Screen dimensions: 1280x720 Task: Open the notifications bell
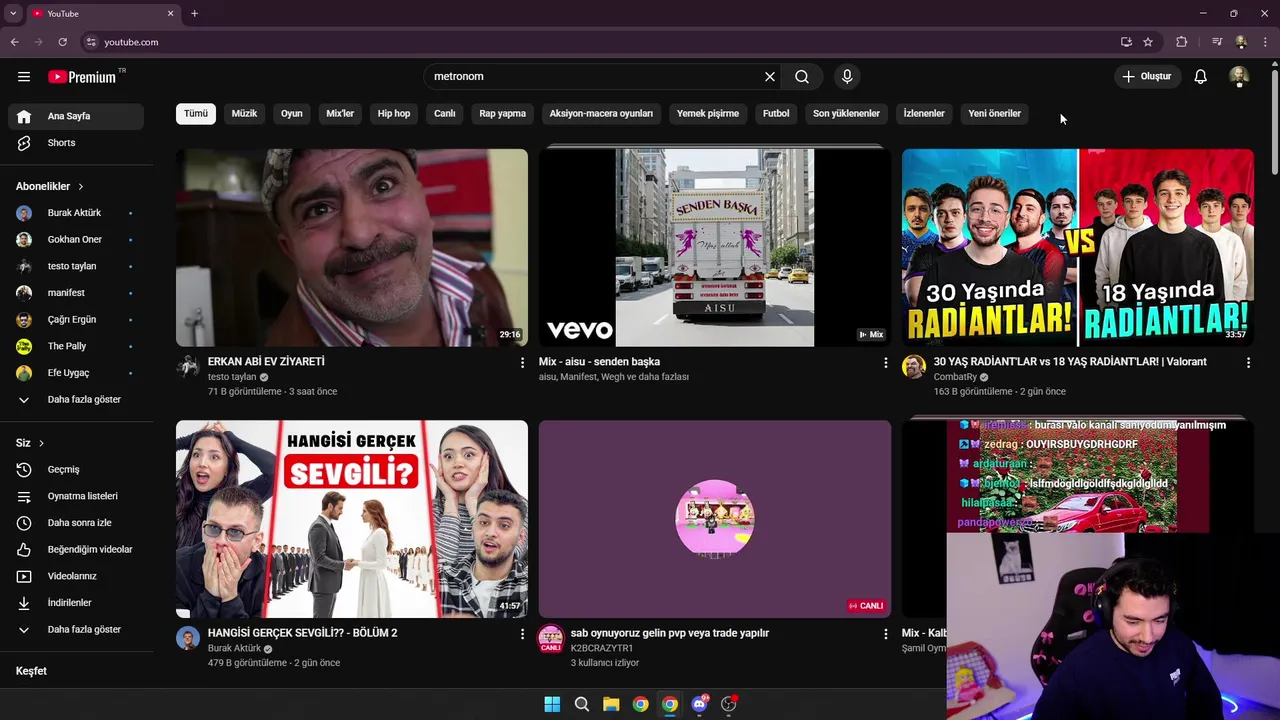point(1201,77)
